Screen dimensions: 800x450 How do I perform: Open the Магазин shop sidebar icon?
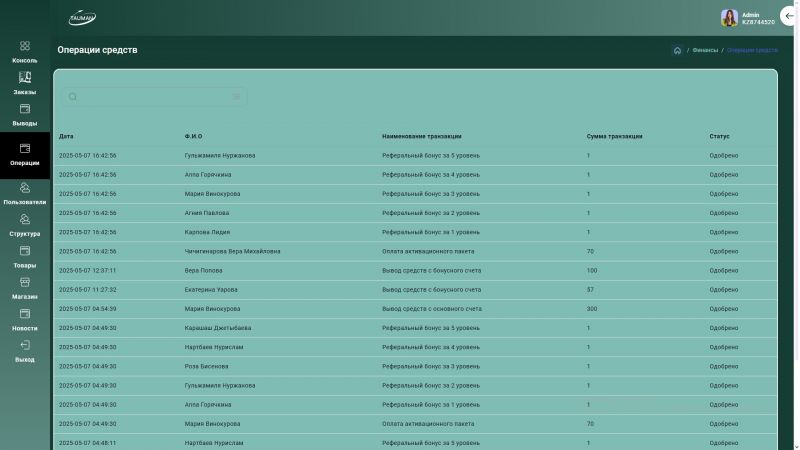(x=25, y=283)
